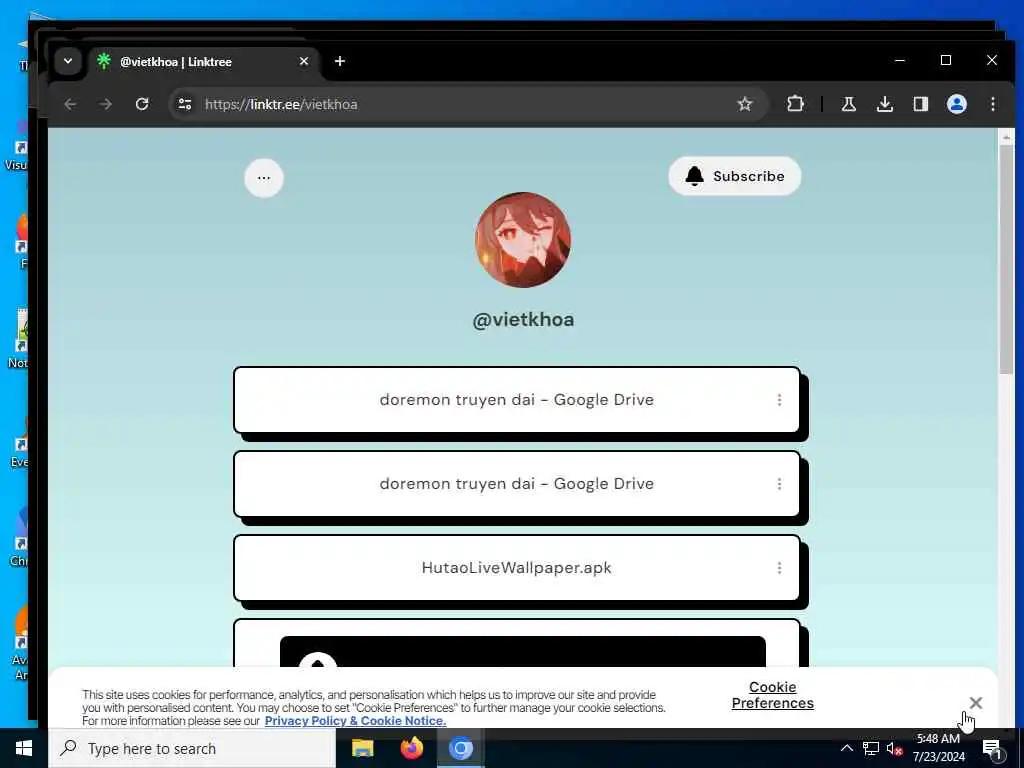Switch to Chrome taskbar icon
Screen dimensions: 1024x768
pos(460,748)
